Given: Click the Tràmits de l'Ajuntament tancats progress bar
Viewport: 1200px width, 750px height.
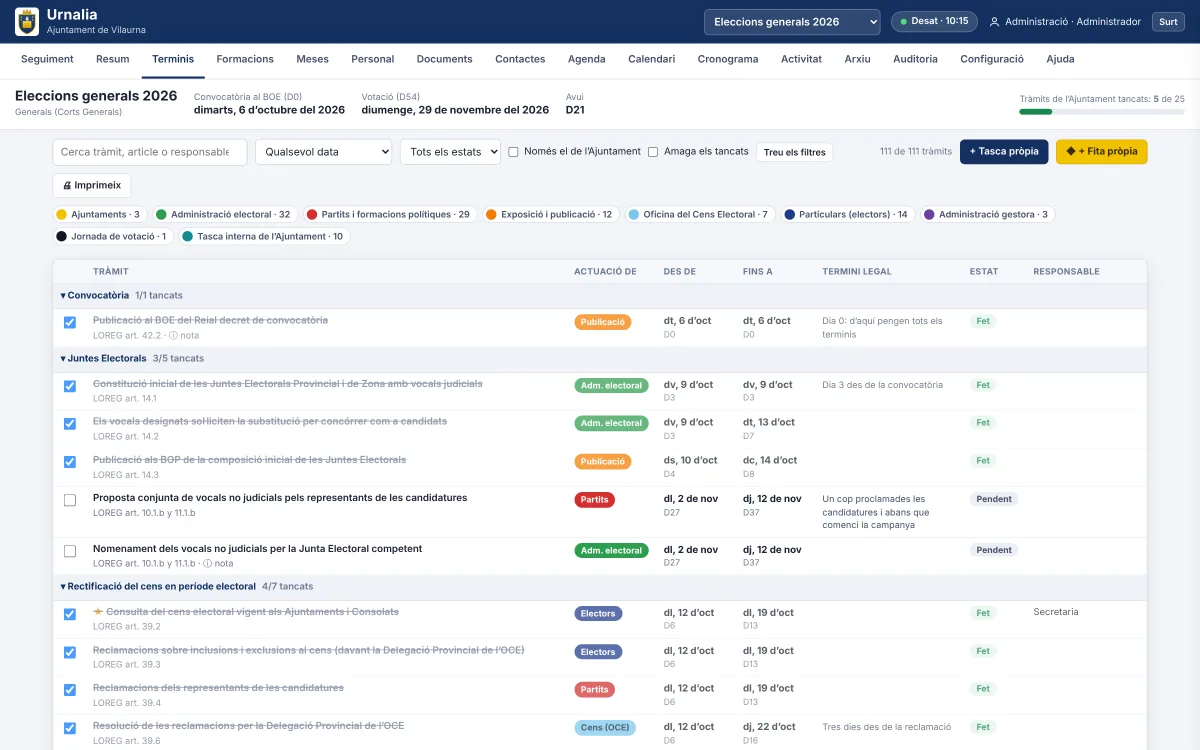Looking at the screenshot, I should coord(1102,112).
